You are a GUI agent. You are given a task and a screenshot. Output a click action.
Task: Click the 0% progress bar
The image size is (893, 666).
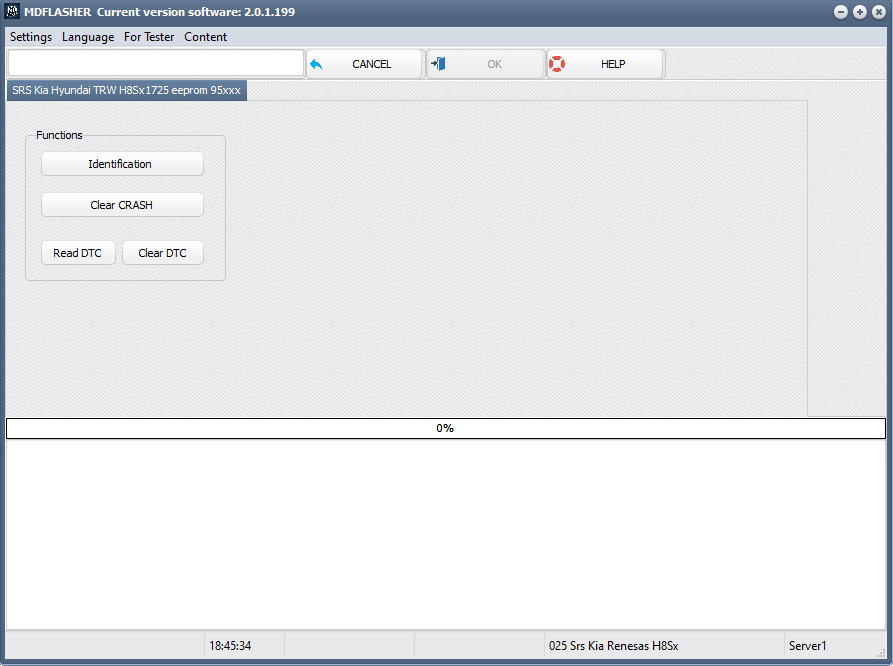click(445, 428)
